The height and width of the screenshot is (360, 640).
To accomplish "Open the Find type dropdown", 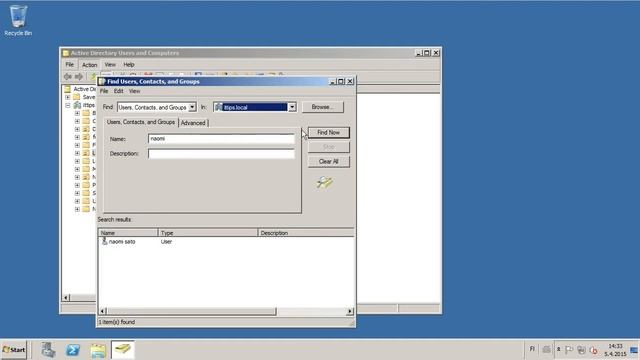I will click(x=192, y=107).
